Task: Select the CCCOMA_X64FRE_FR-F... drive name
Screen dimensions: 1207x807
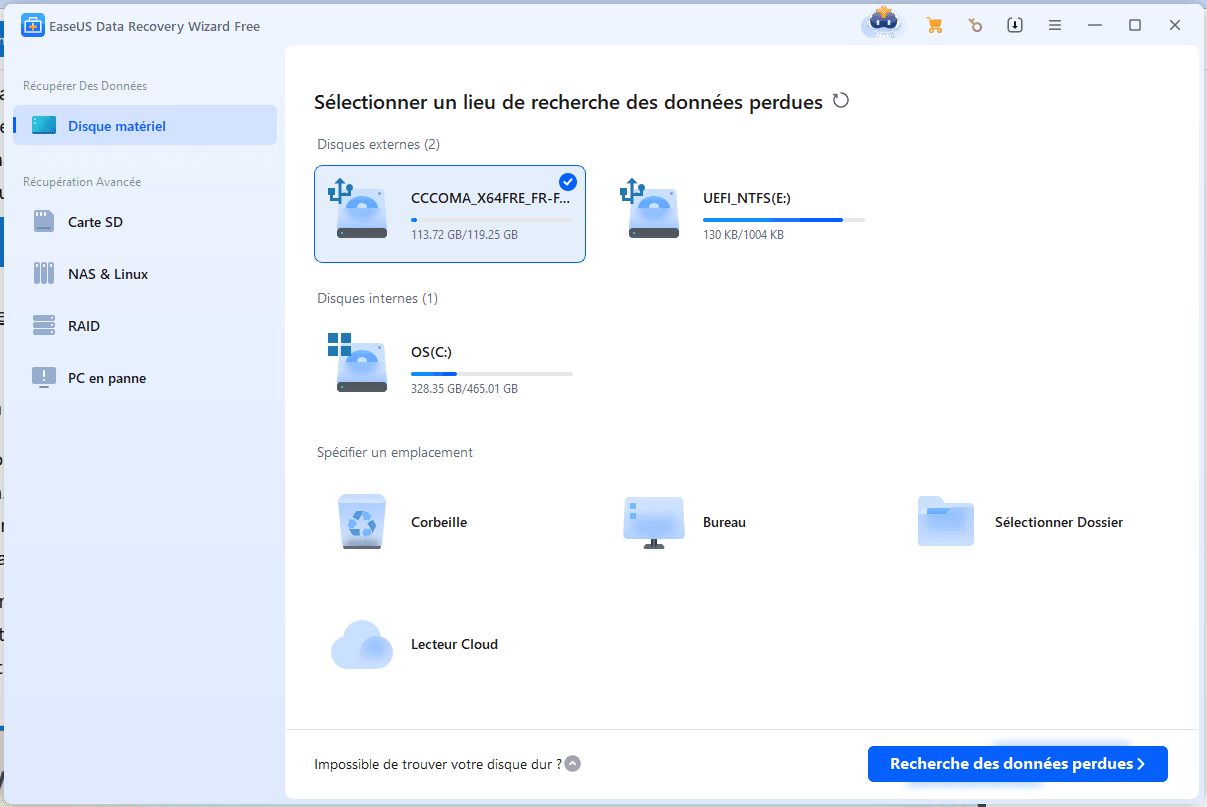Action: 491,198
